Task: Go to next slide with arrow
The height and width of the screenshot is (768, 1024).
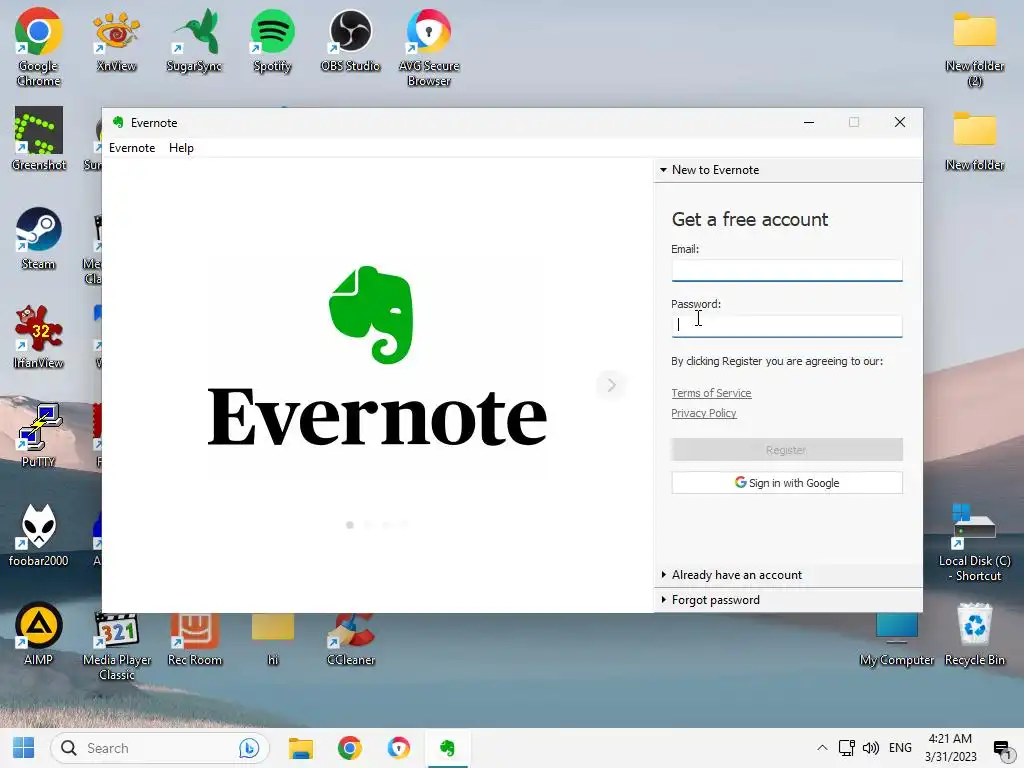Action: tap(611, 385)
